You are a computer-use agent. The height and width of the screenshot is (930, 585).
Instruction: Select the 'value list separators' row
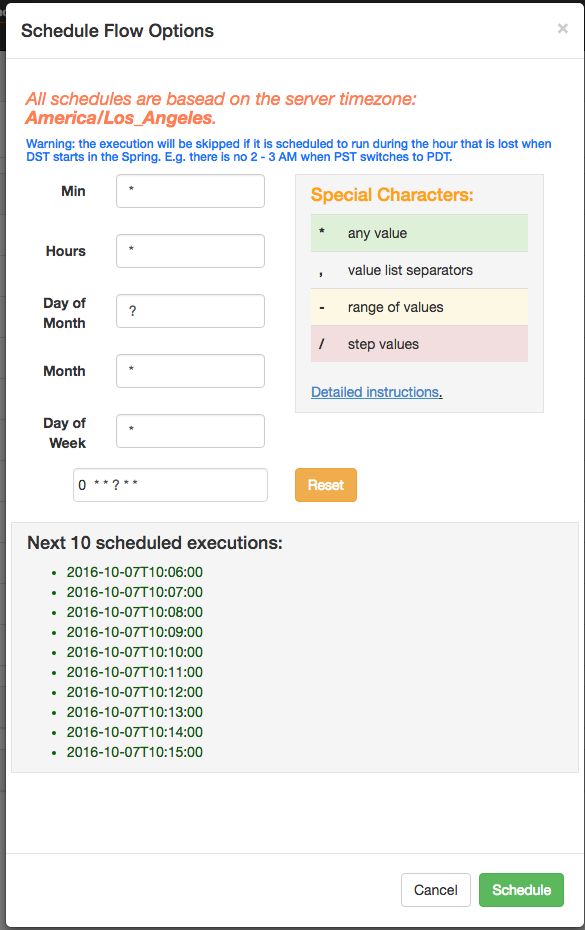(419, 270)
